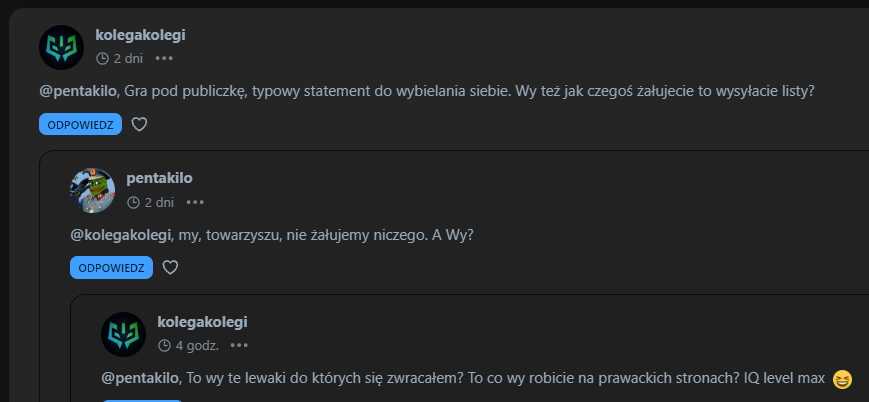
Task: Click ODPOWIEDZ under pentakilo's comment
Action: (x=111, y=268)
